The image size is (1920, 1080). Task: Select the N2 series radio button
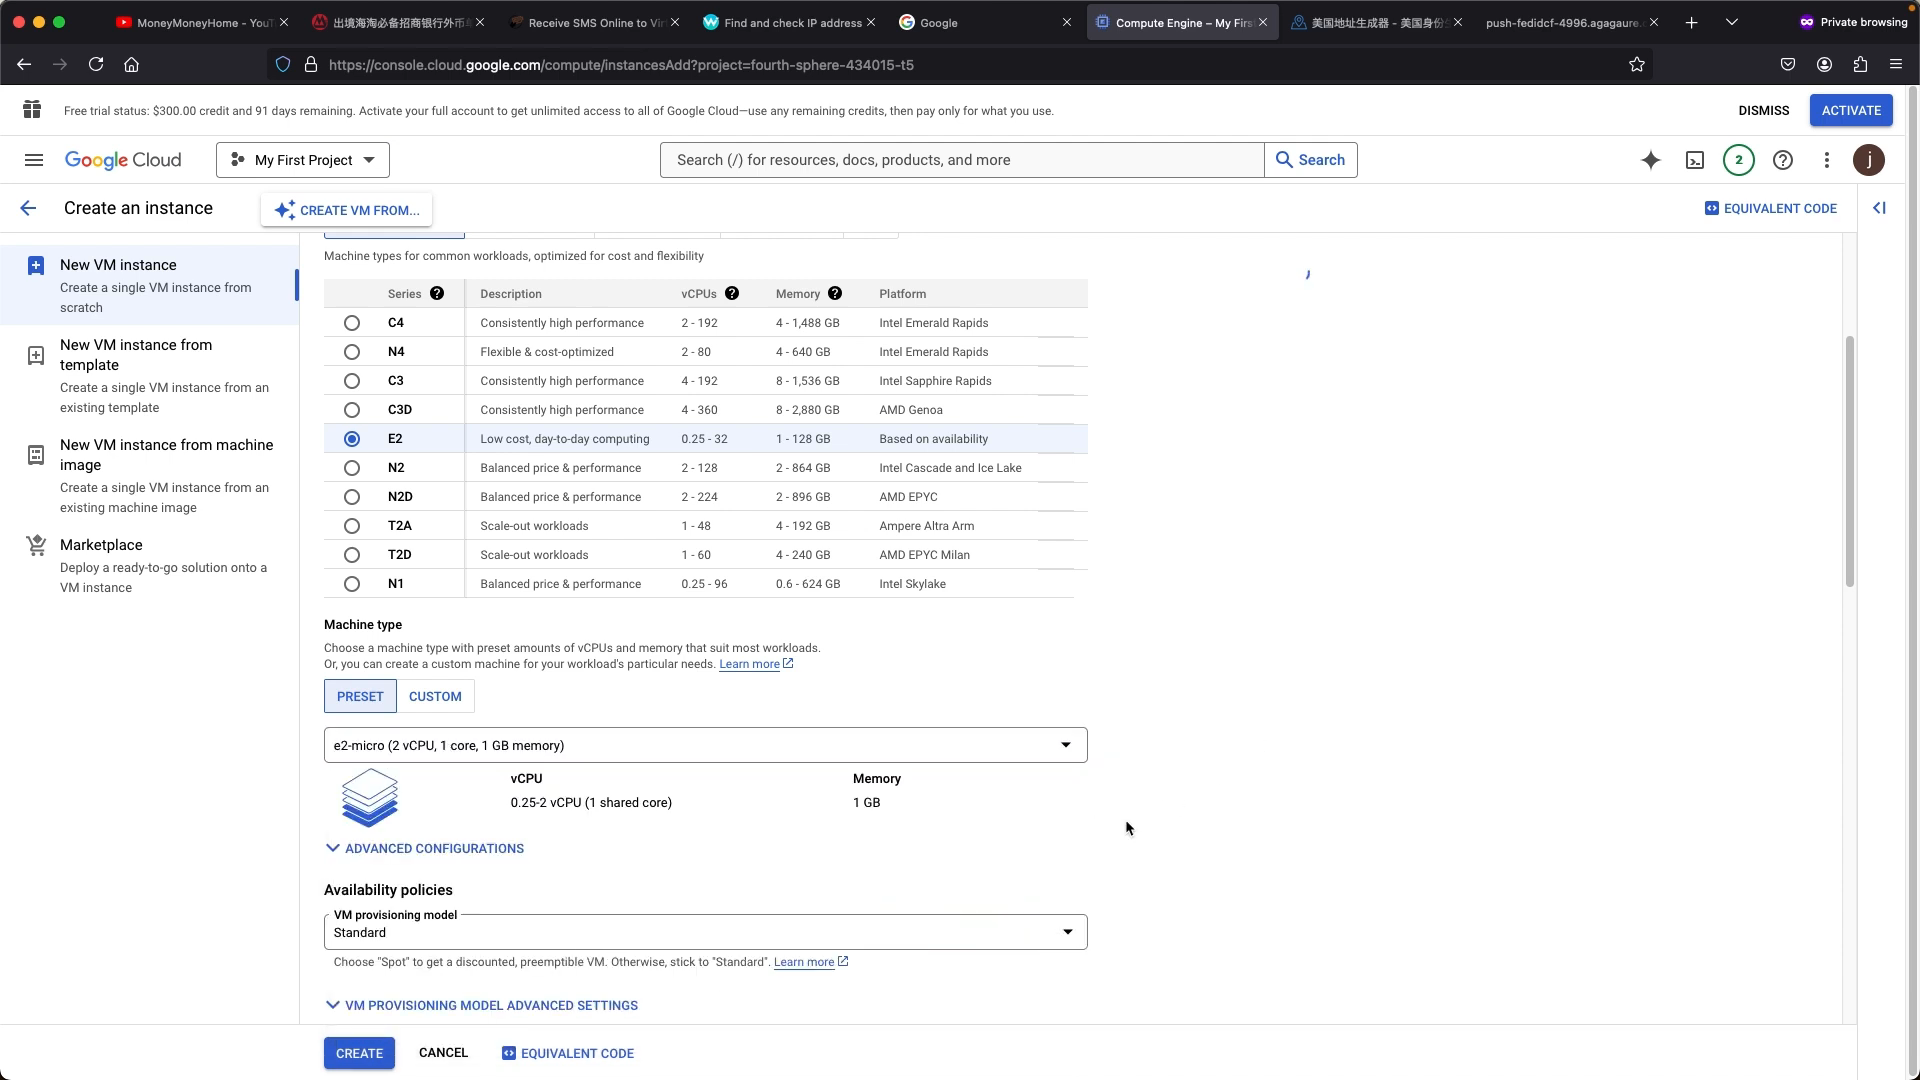pyautogui.click(x=352, y=468)
